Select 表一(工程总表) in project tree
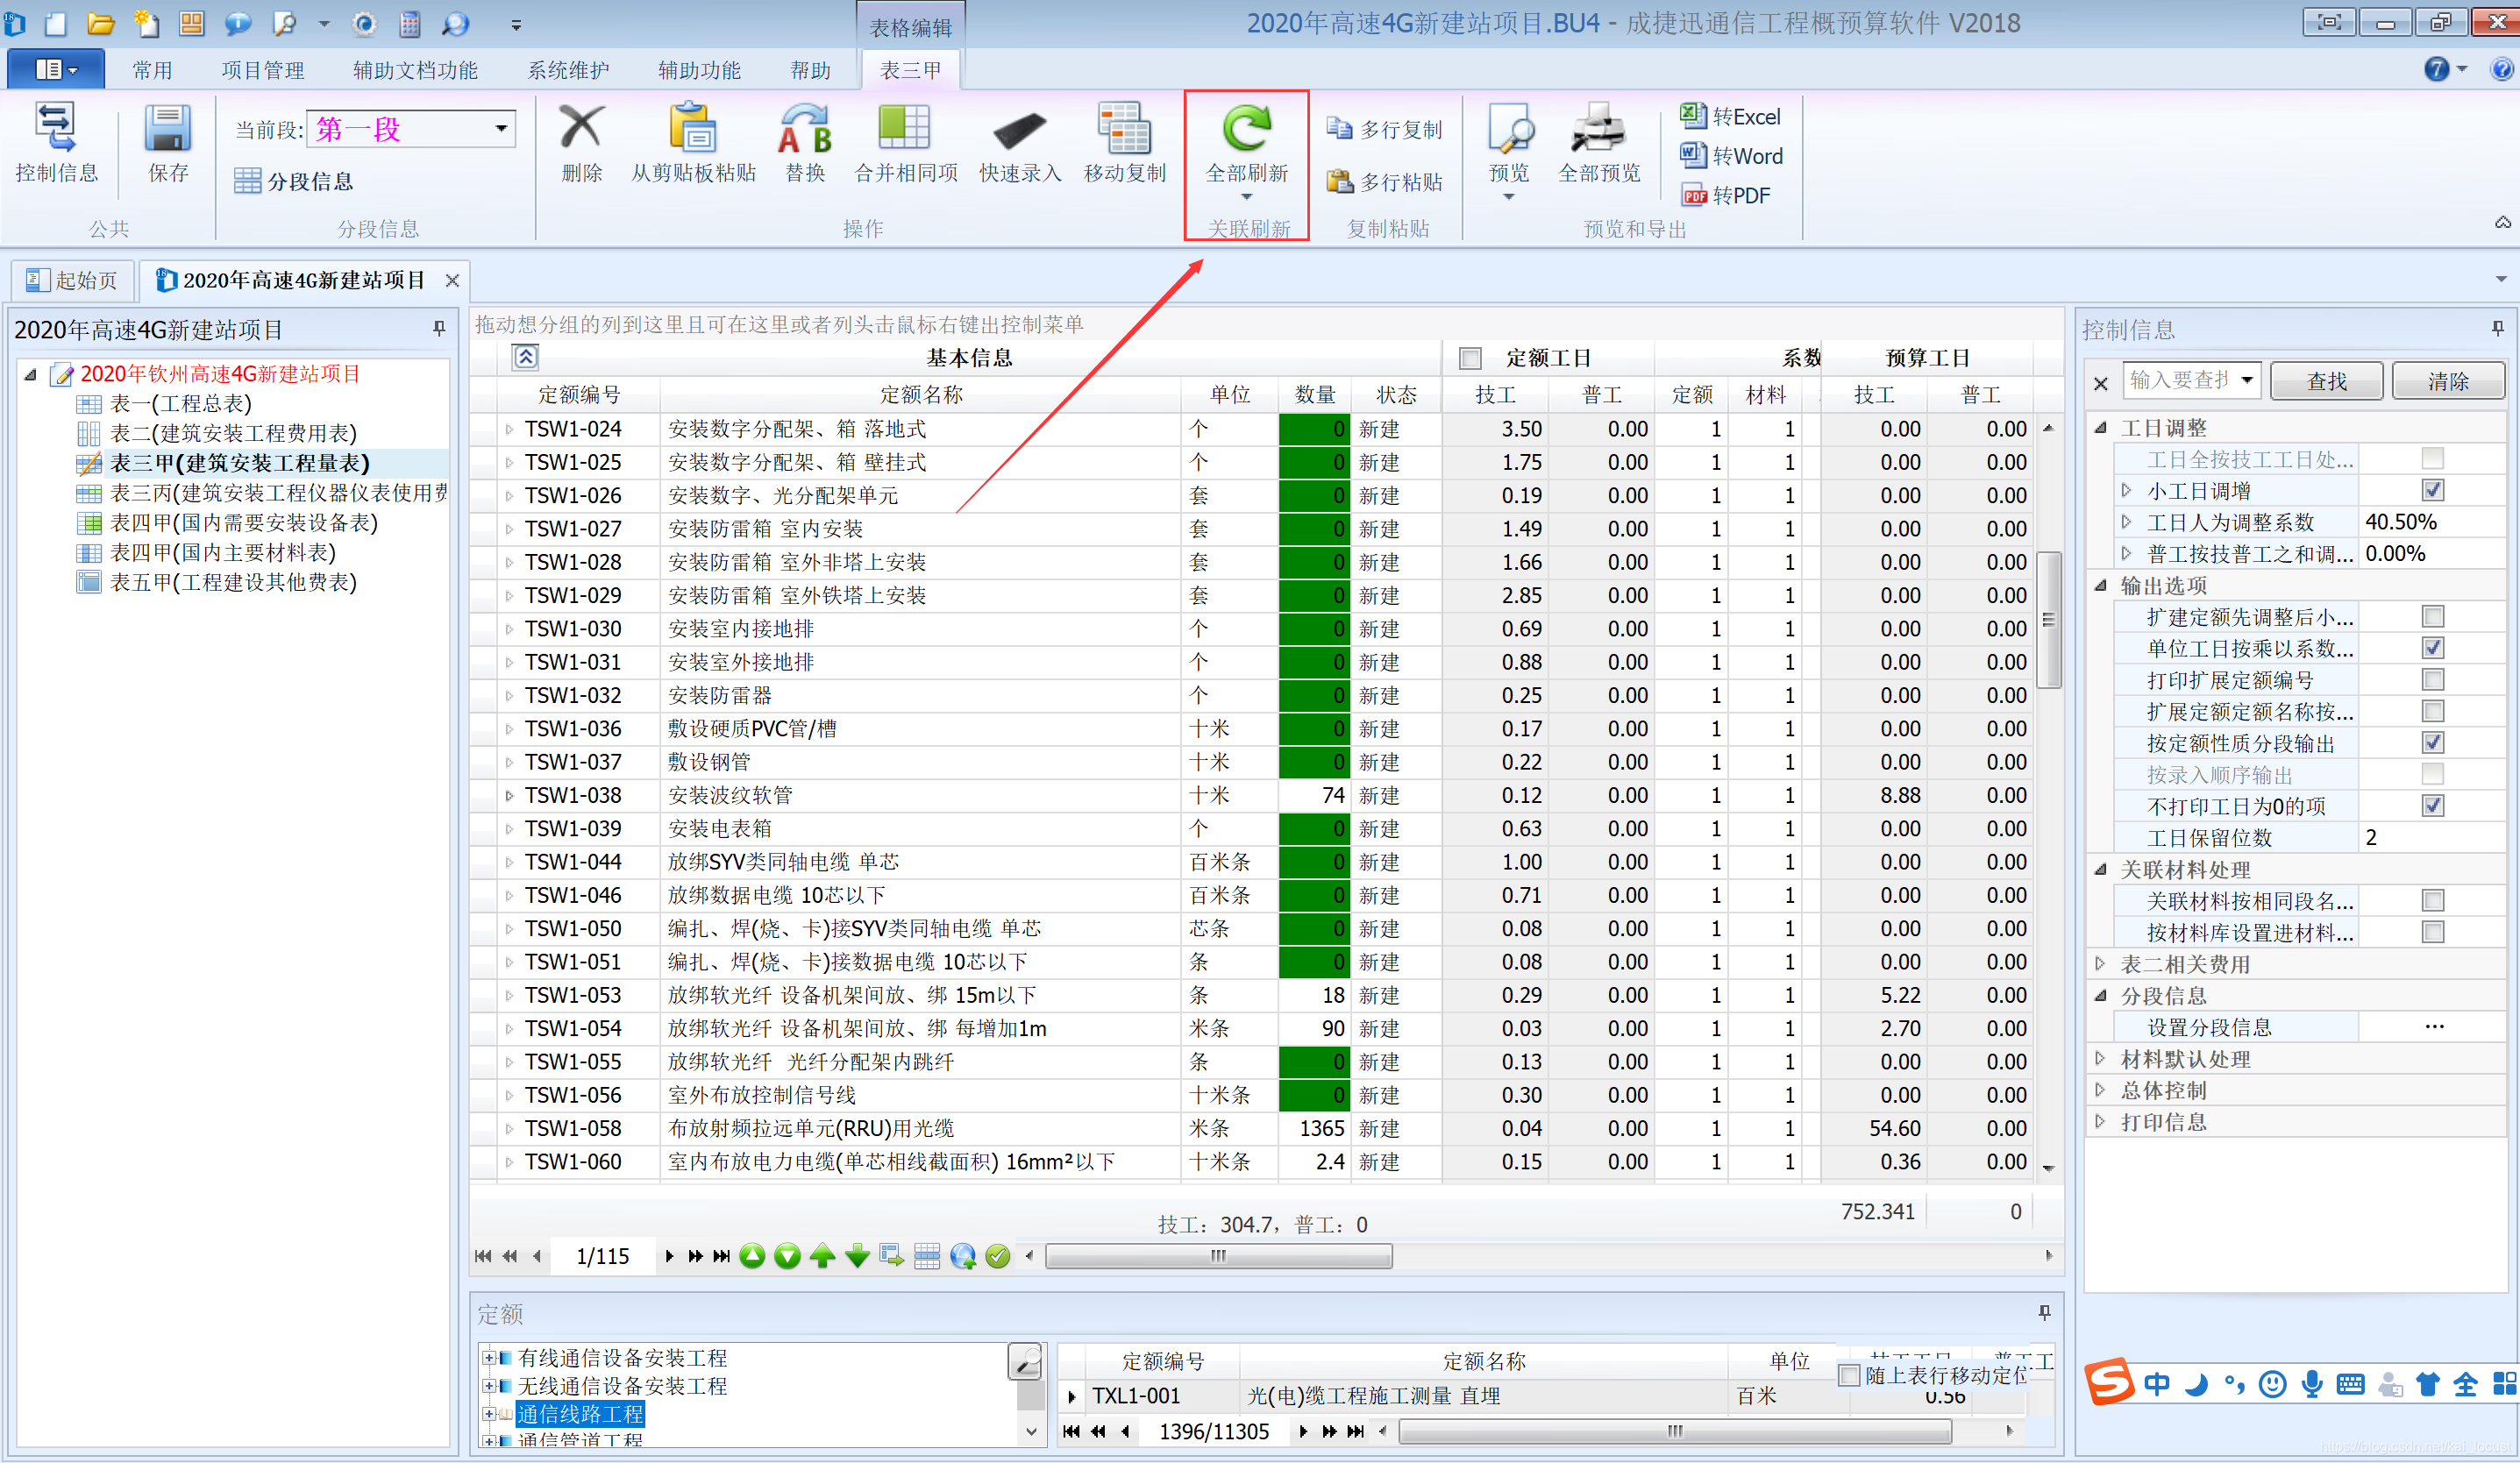The width and height of the screenshot is (2520, 1463). pos(181,403)
